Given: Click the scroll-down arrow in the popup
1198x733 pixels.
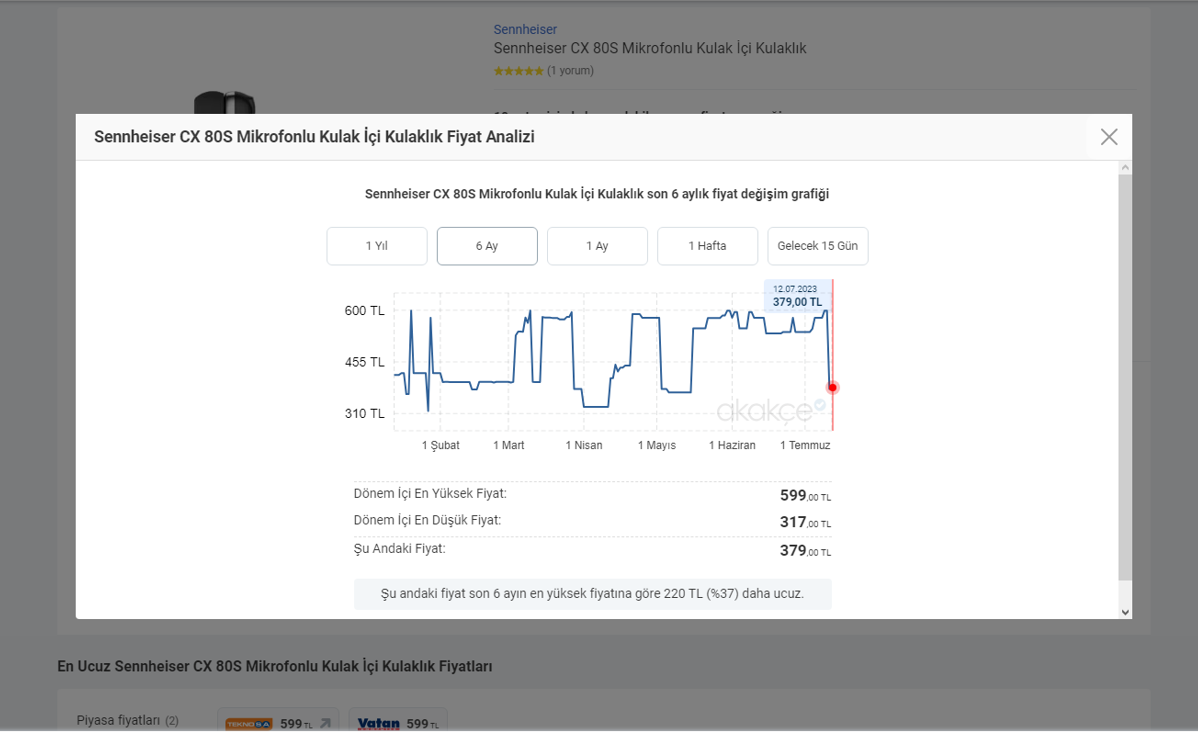Looking at the screenshot, I should [1125, 612].
